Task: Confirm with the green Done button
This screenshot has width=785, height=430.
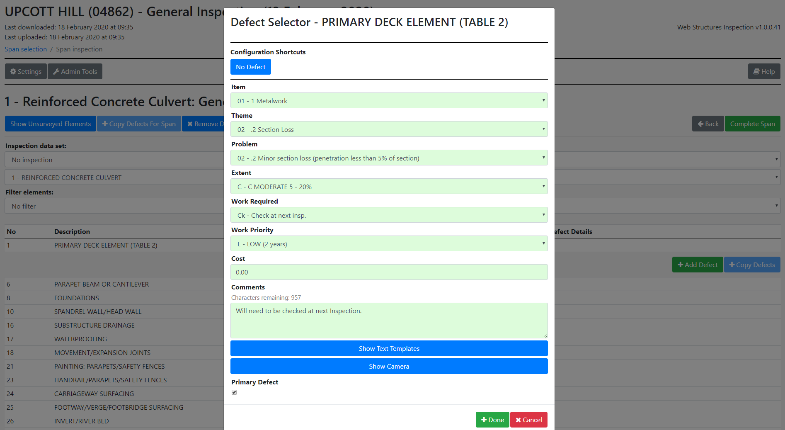Action: tap(492, 420)
